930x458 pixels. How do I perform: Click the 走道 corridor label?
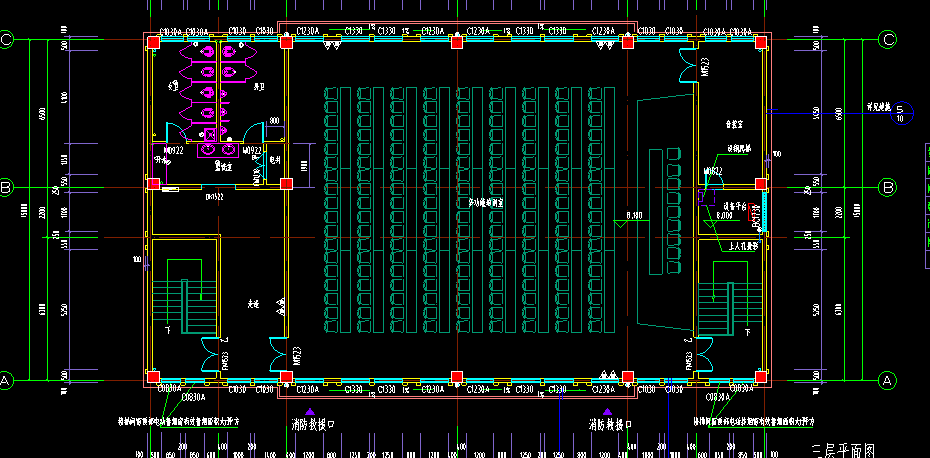pyautogui.click(x=254, y=304)
